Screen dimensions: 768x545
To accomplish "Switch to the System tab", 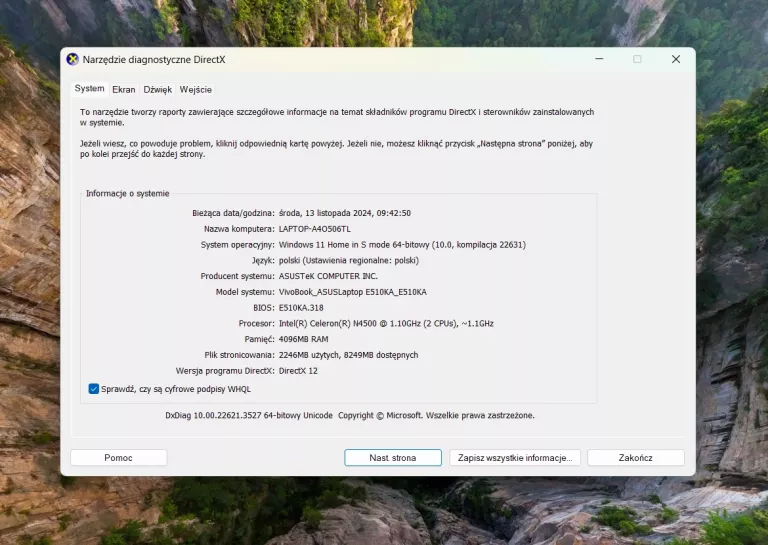I will (x=89, y=89).
